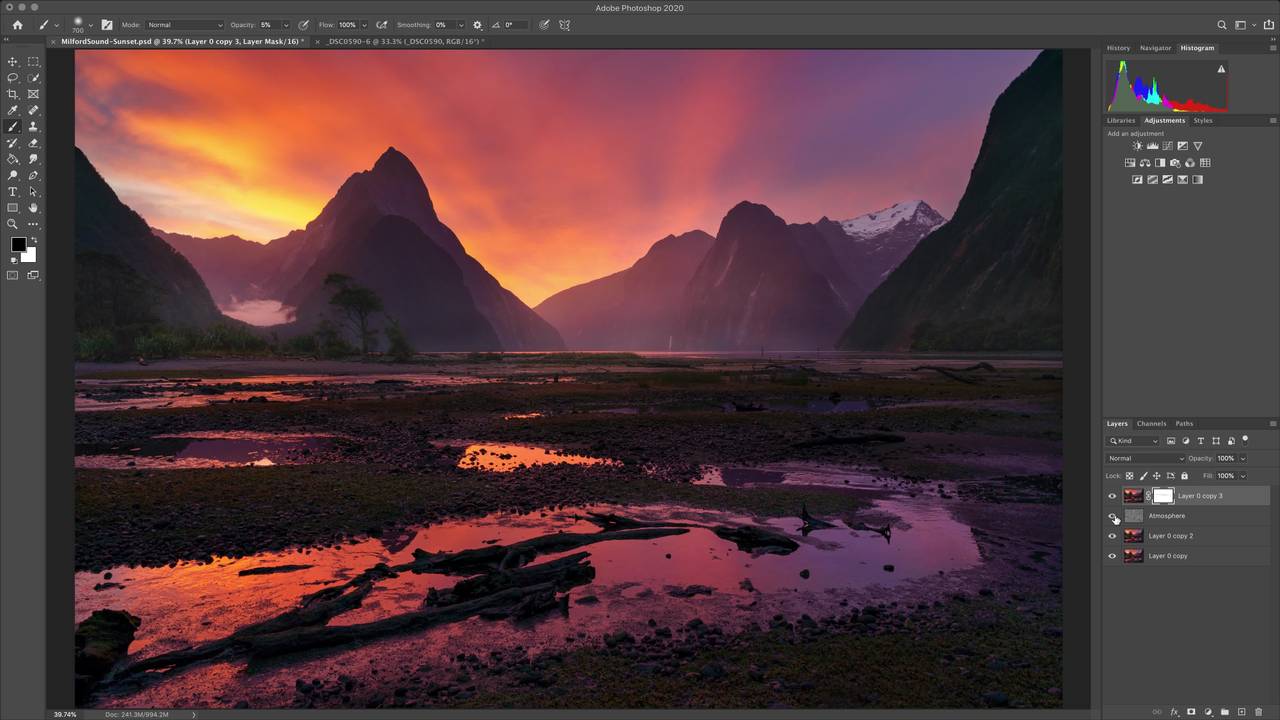The image size is (1280, 720).
Task: Click the foreground color black swatch
Action: click(18, 245)
